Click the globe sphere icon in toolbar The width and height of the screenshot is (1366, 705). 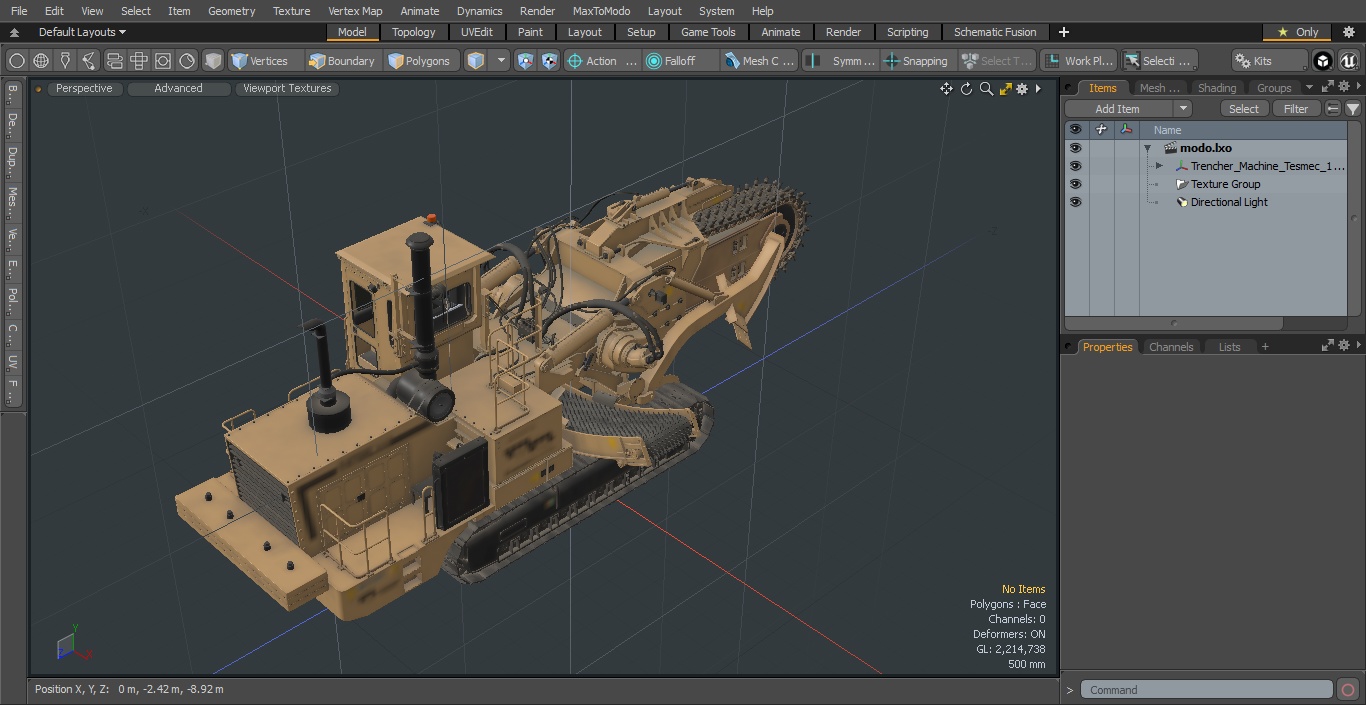point(41,61)
